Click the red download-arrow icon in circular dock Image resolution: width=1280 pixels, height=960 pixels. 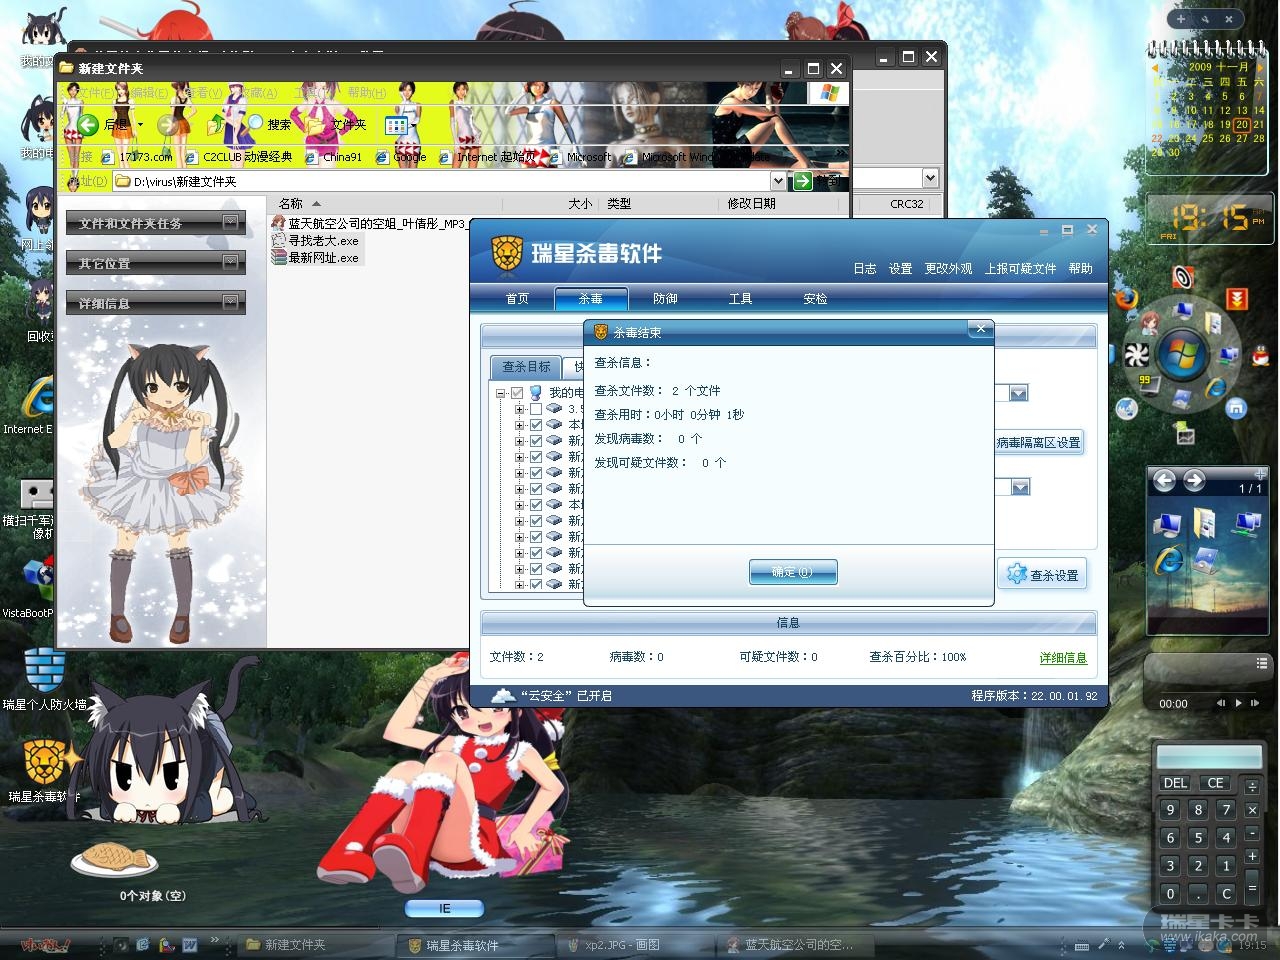(1237, 299)
